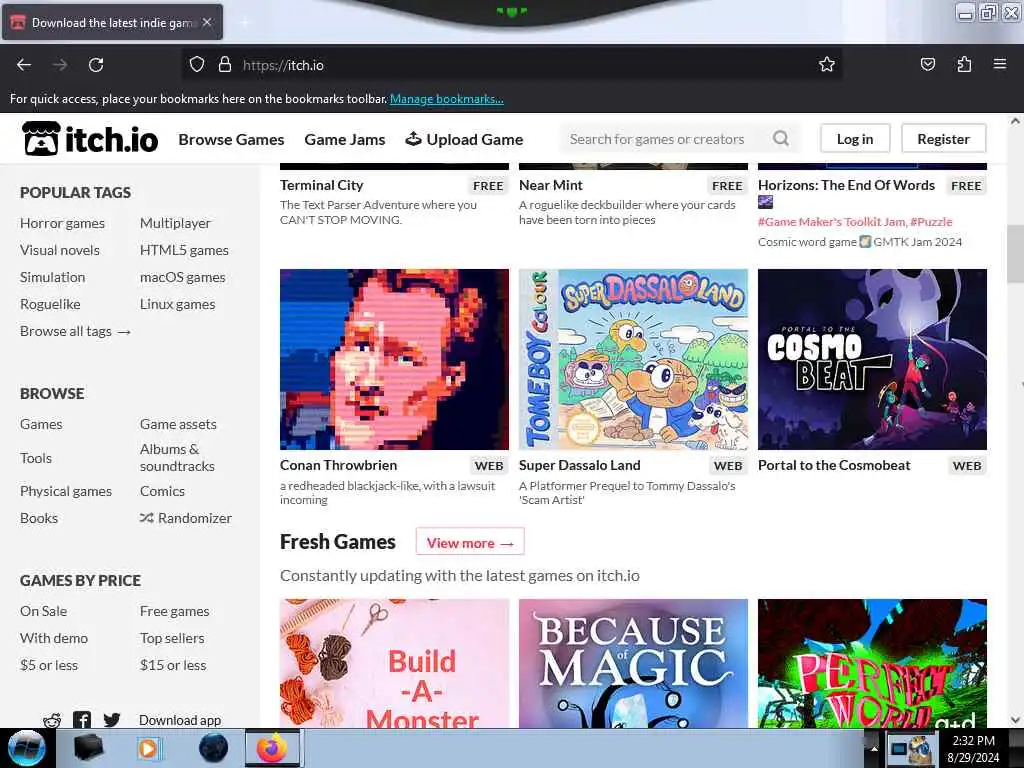The image size is (1024, 768).
Task: Go back with the browser back arrow
Action: [x=24, y=65]
